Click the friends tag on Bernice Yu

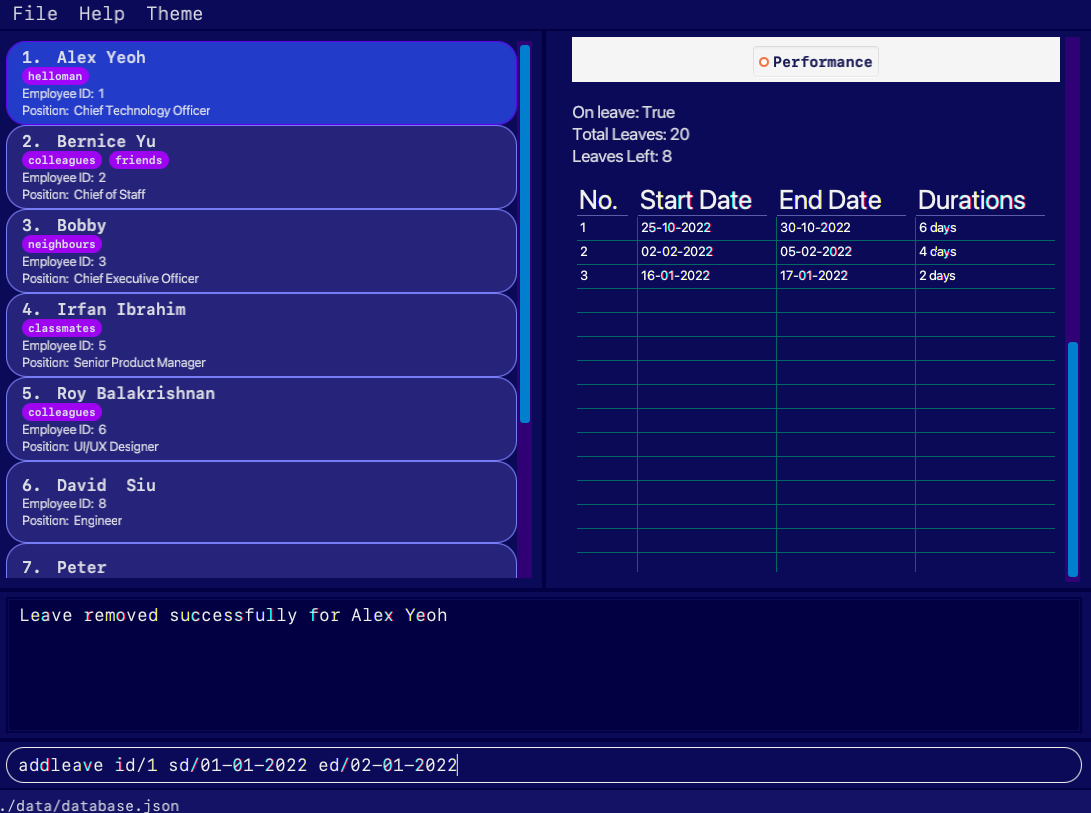pos(138,160)
